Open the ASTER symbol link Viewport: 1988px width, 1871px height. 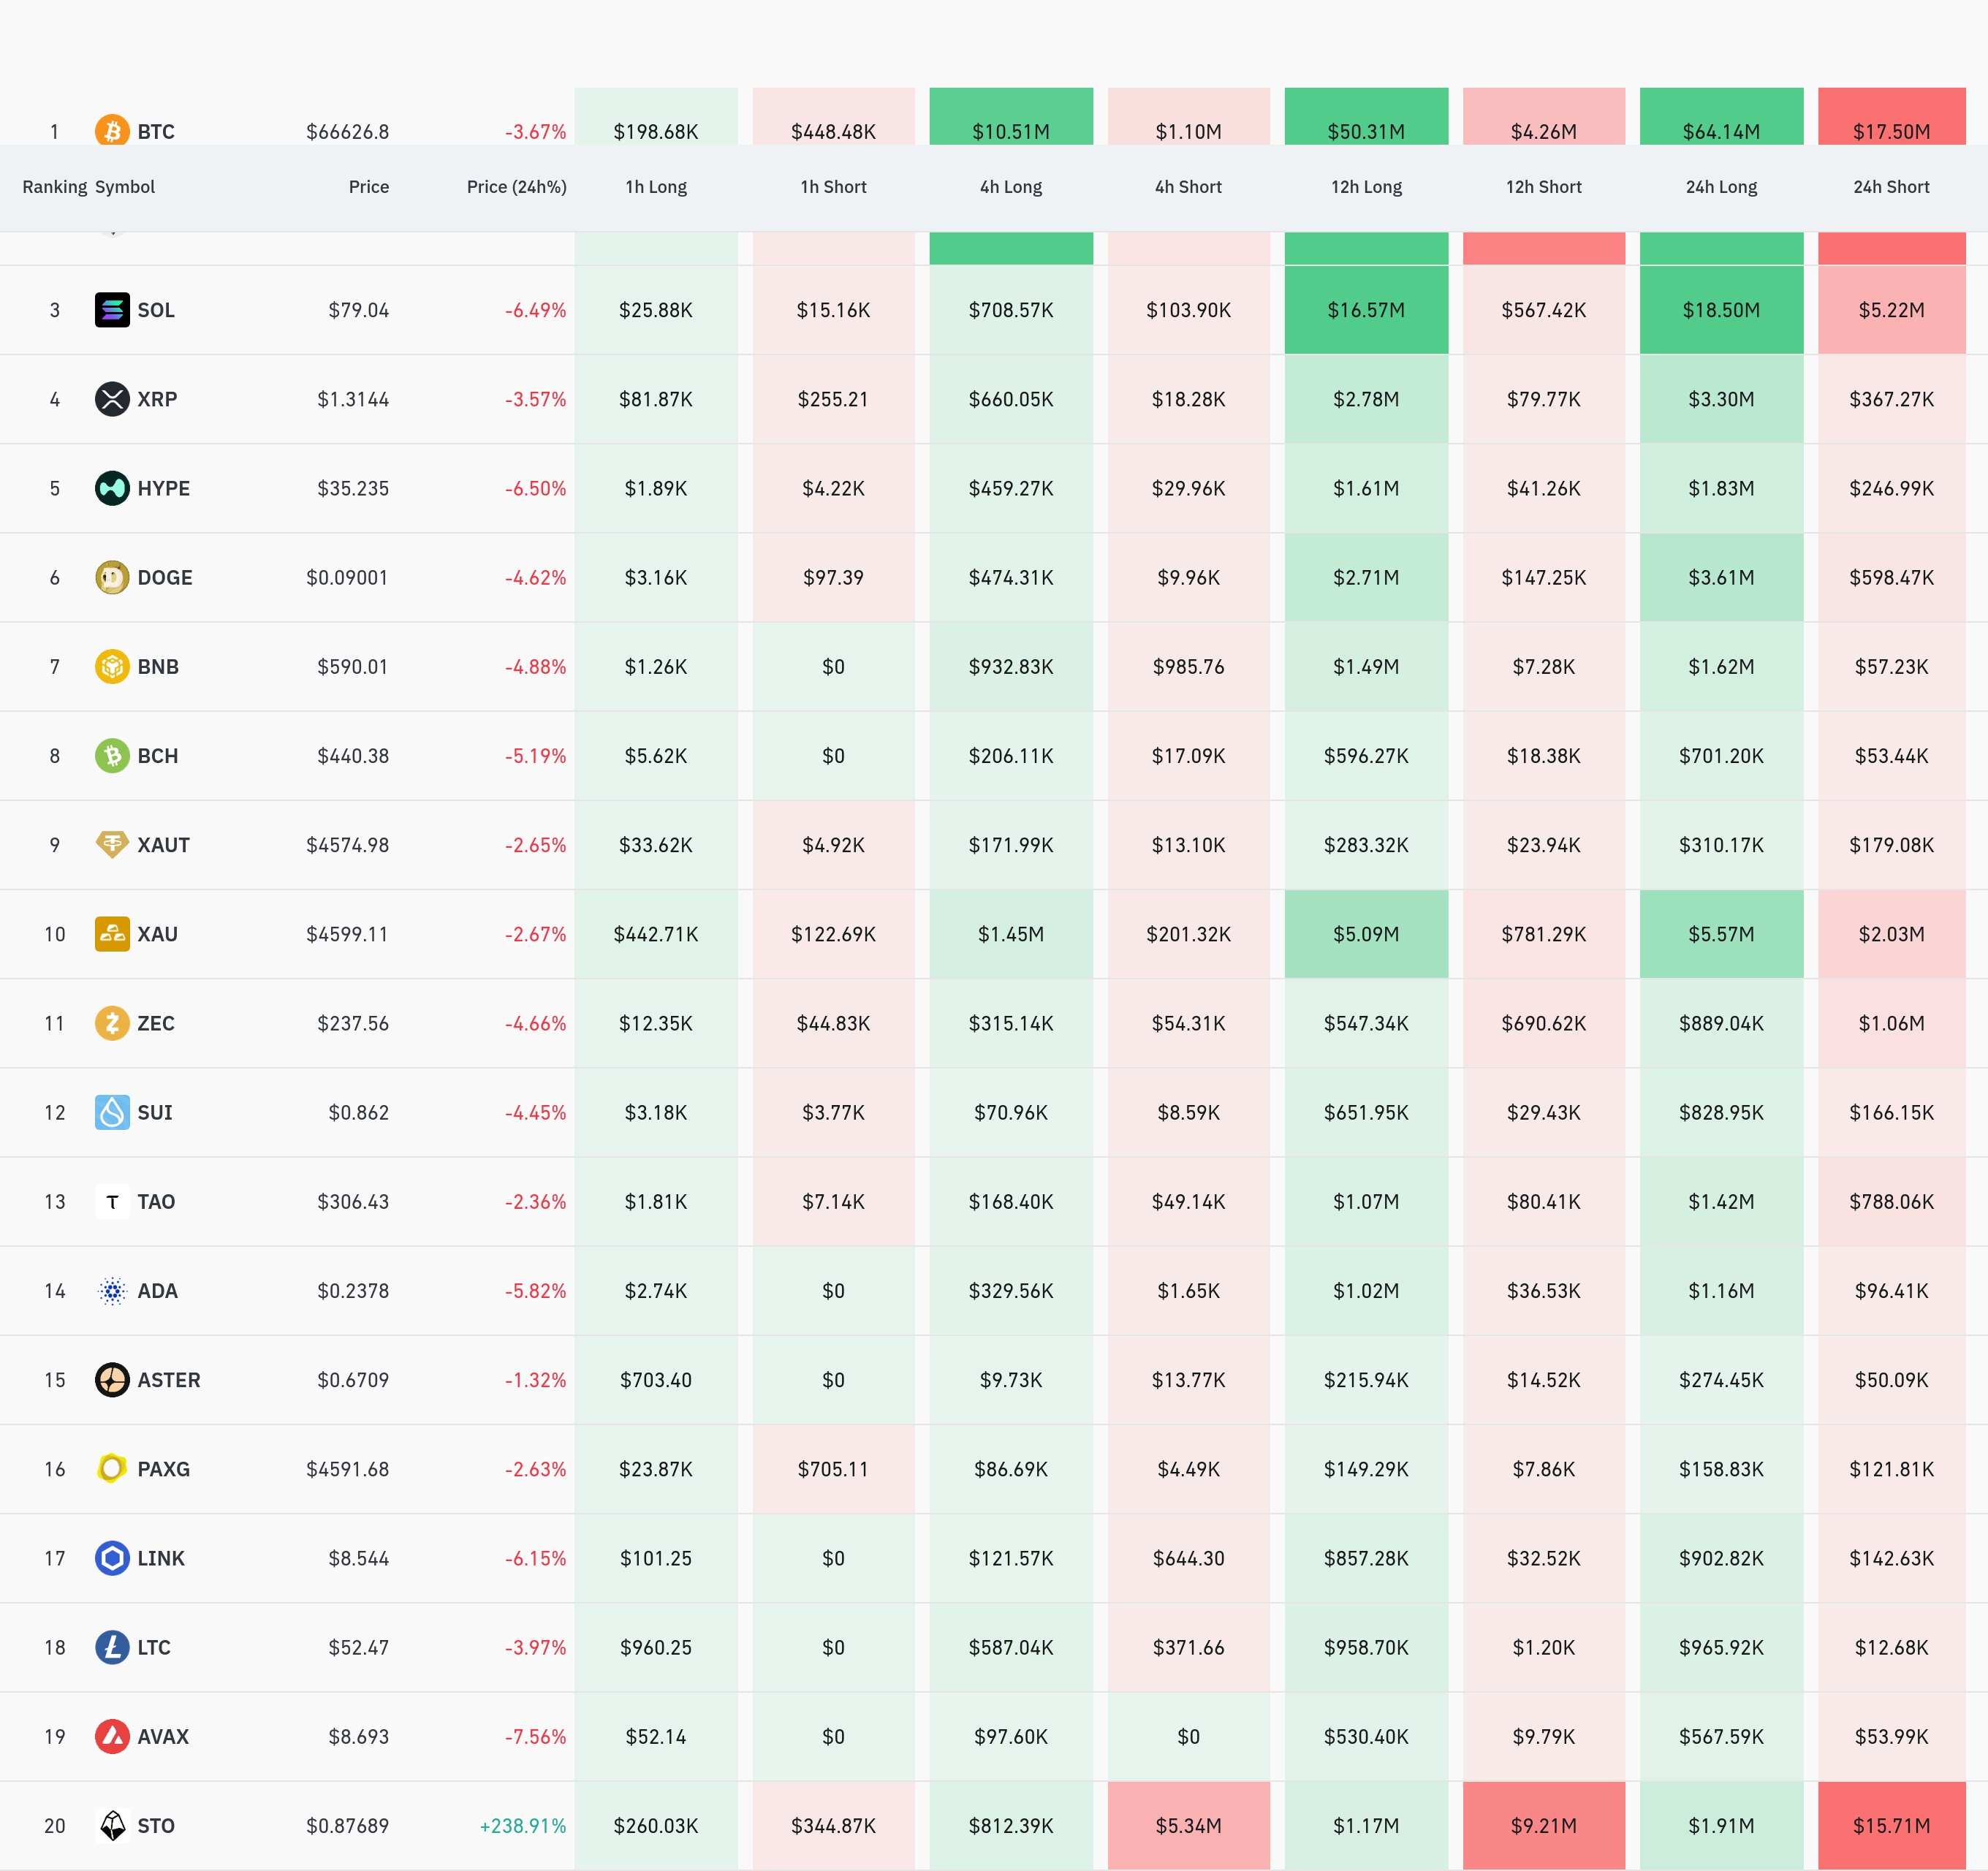[168, 1380]
